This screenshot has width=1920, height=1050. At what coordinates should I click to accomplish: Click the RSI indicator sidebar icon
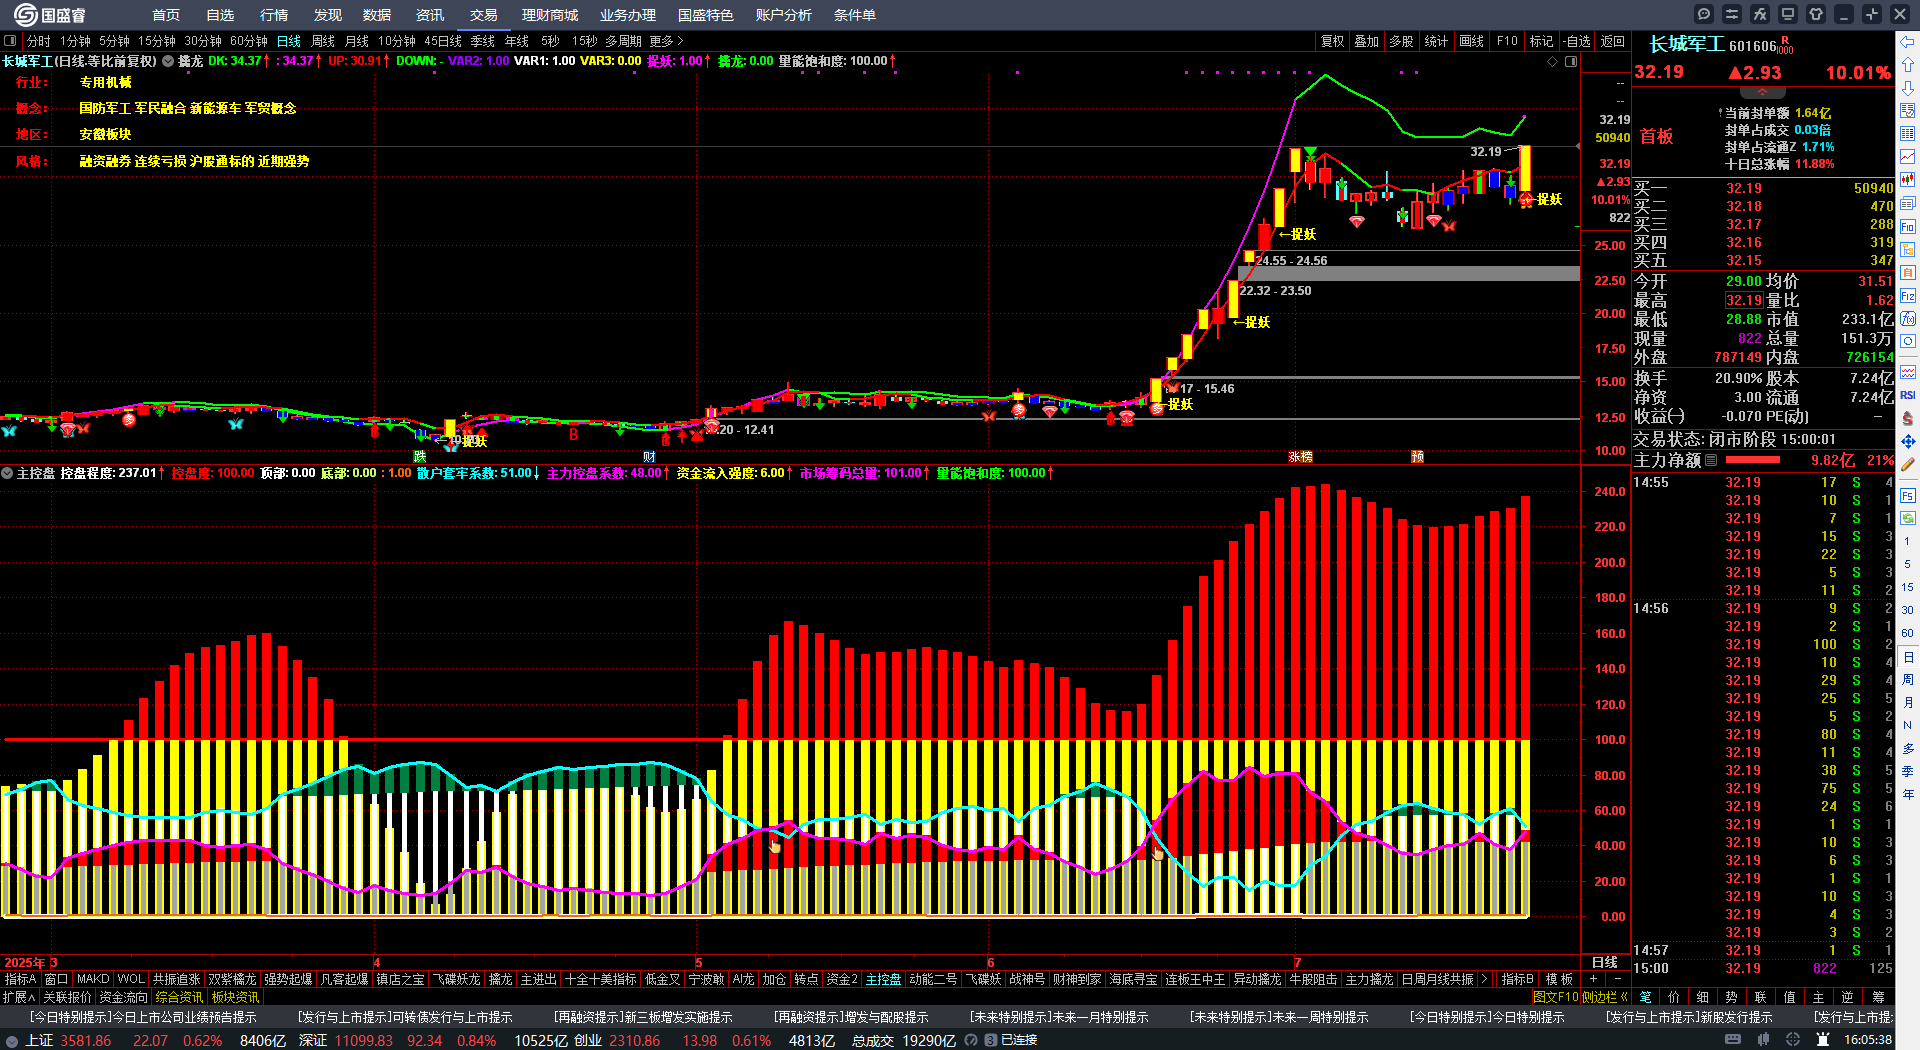[x=1908, y=395]
